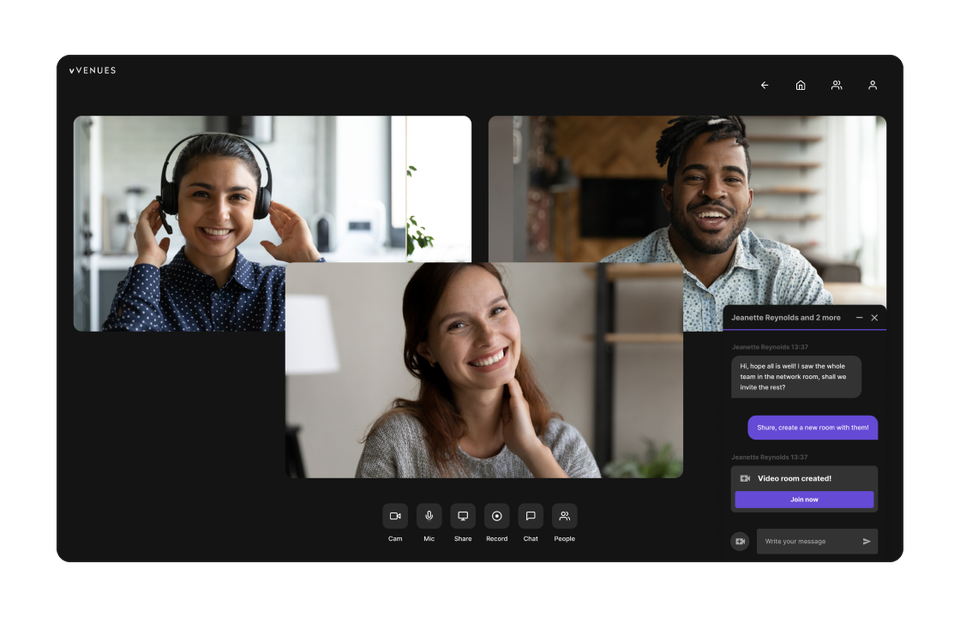The image size is (960, 617).
Task: Click the vVENUES logo
Action: [x=92, y=70]
